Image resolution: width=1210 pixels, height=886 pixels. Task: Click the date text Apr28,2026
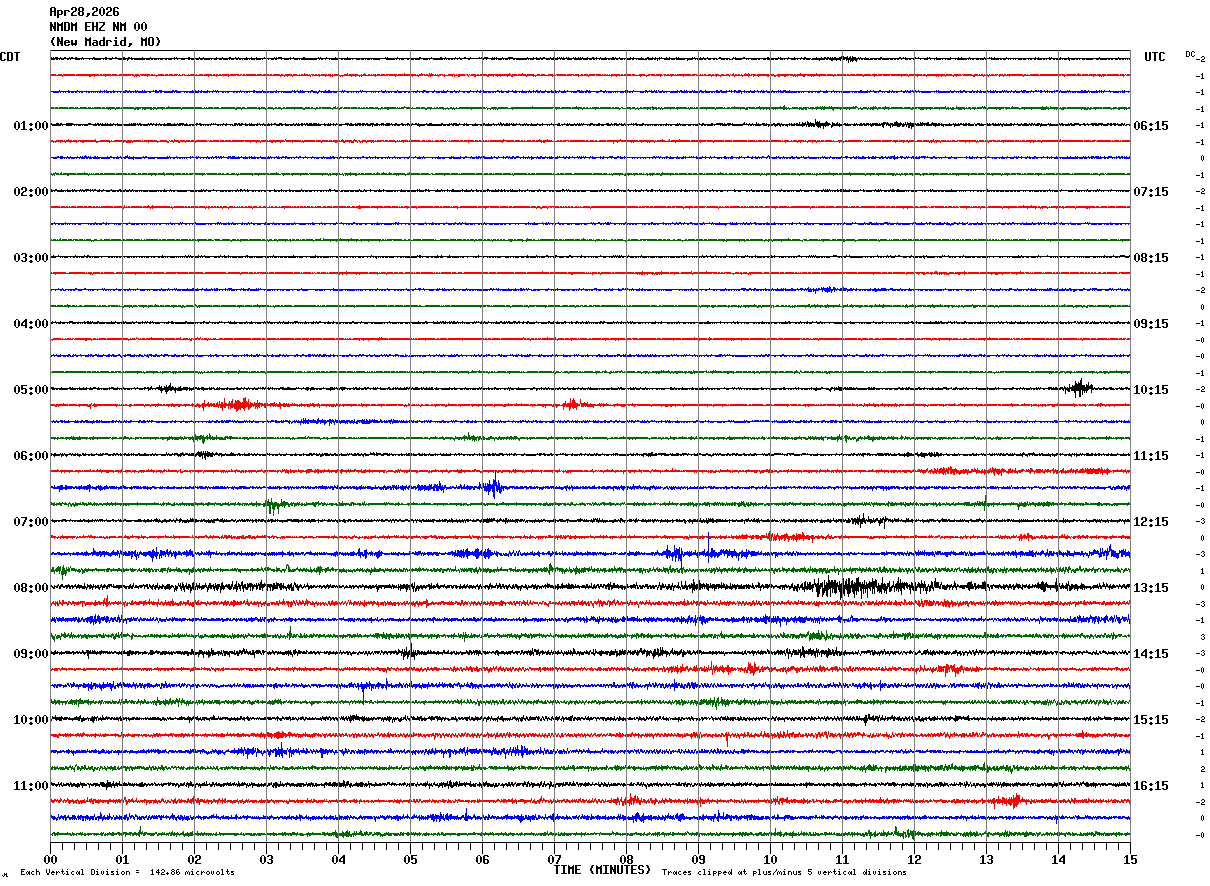84,12
